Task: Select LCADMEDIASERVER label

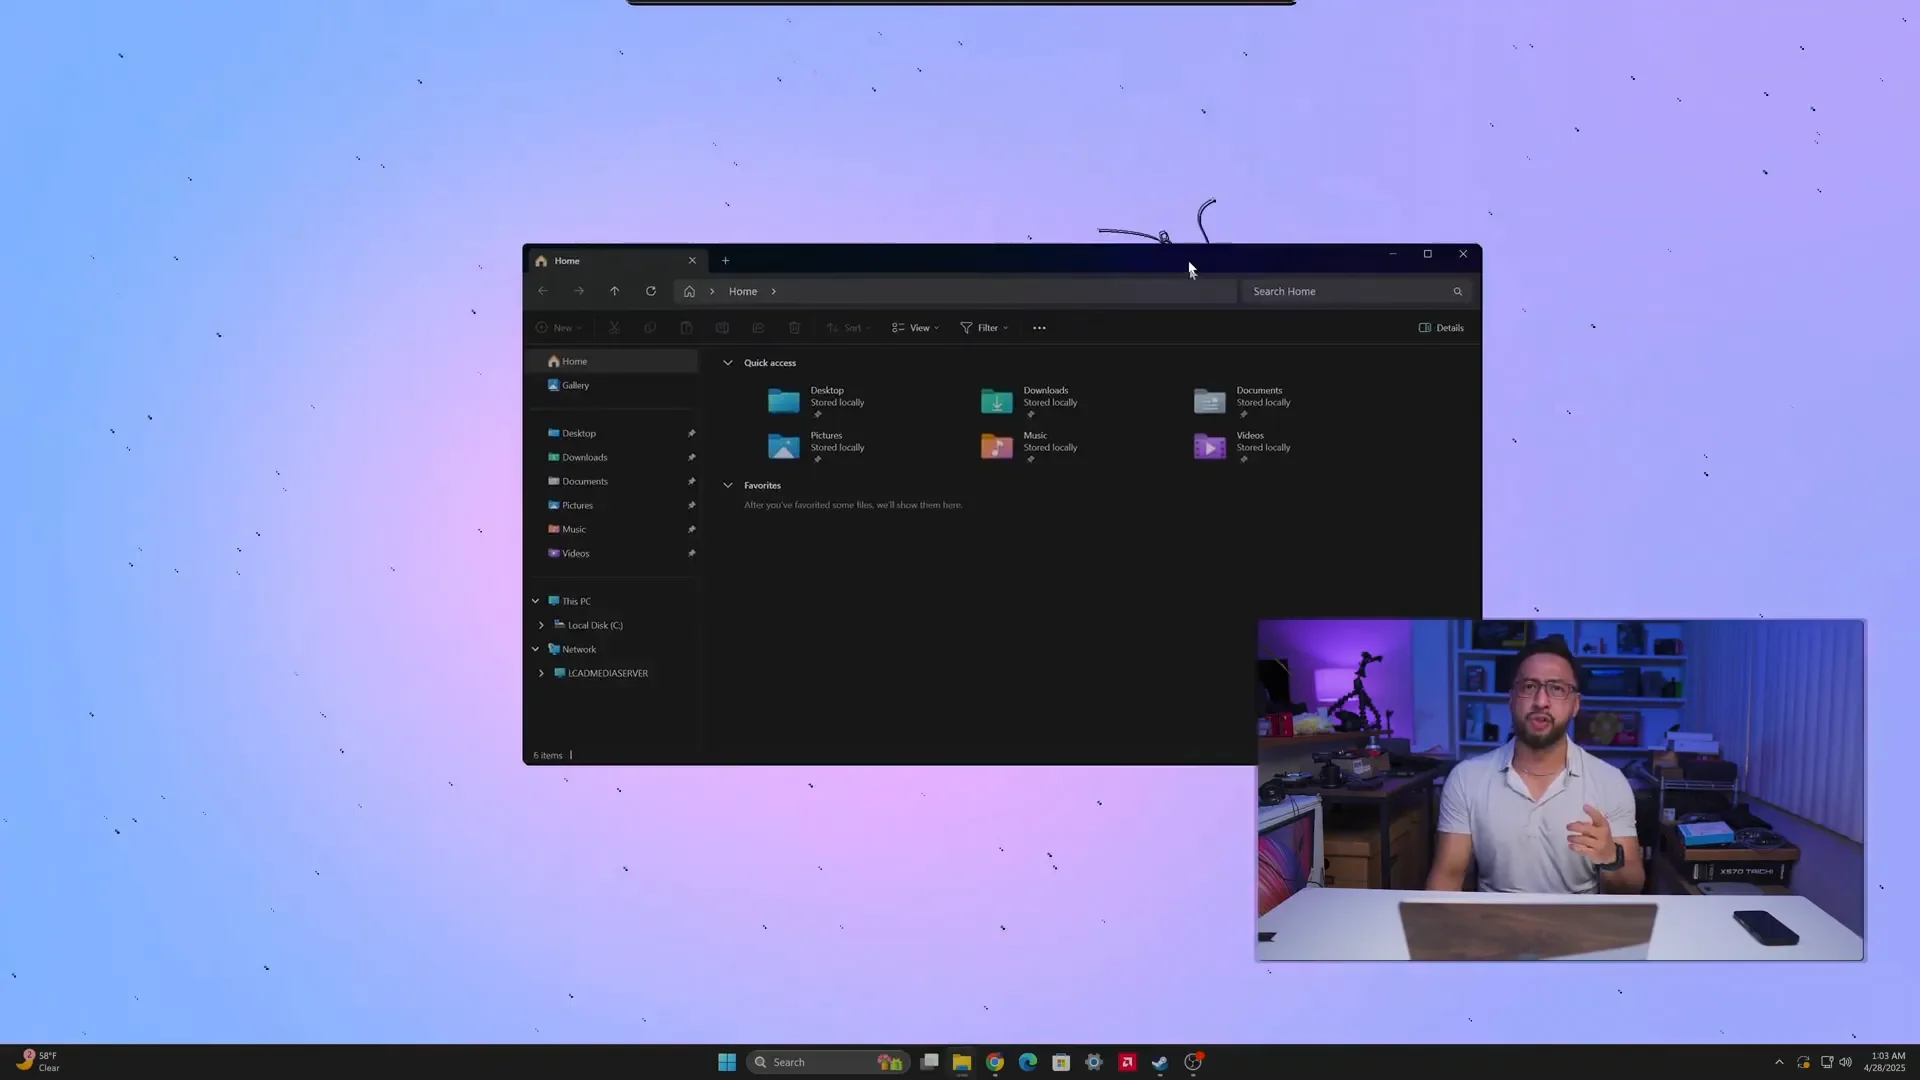Action: tap(608, 674)
